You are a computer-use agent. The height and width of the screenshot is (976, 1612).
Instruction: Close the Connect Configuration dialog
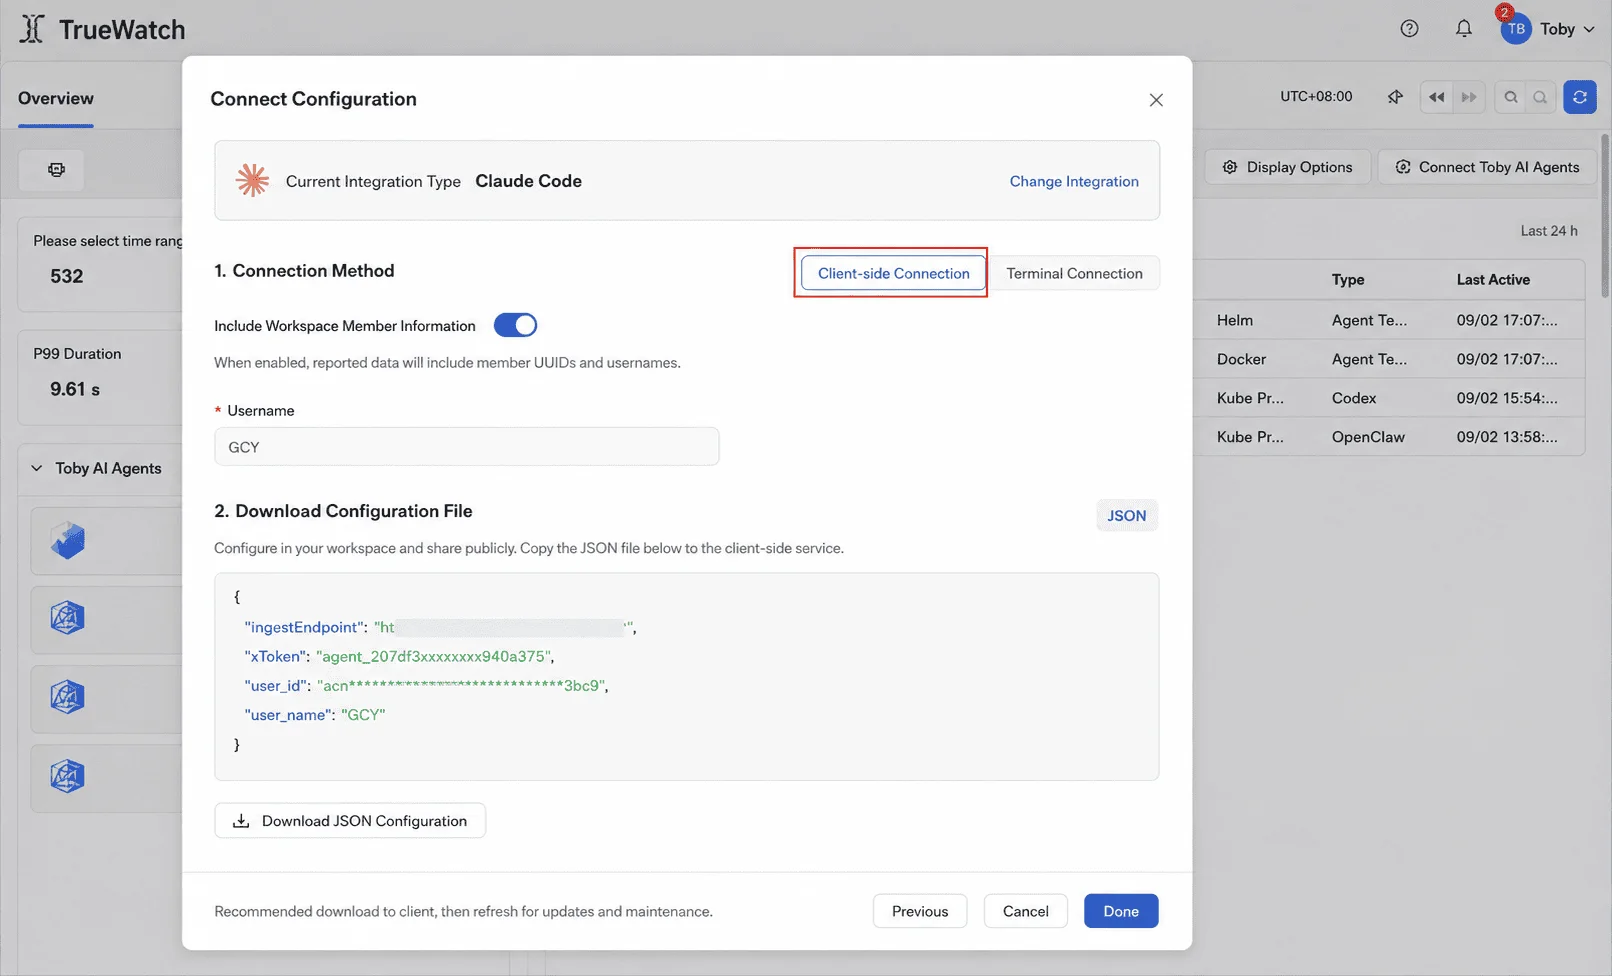(x=1156, y=100)
